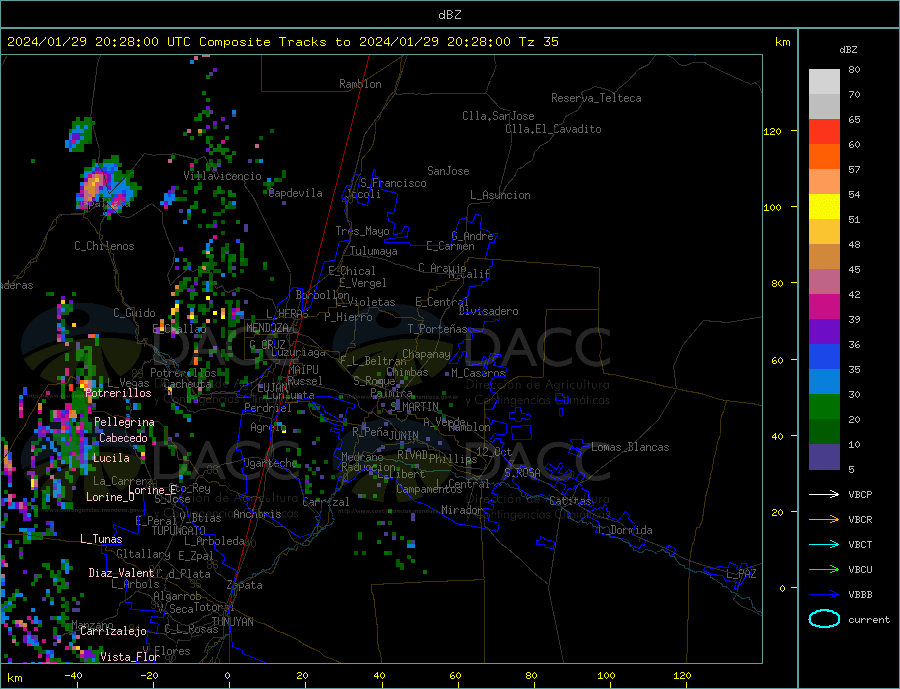The width and height of the screenshot is (900, 689).
Task: Click the L_Asuncion map label
Action: 500,195
